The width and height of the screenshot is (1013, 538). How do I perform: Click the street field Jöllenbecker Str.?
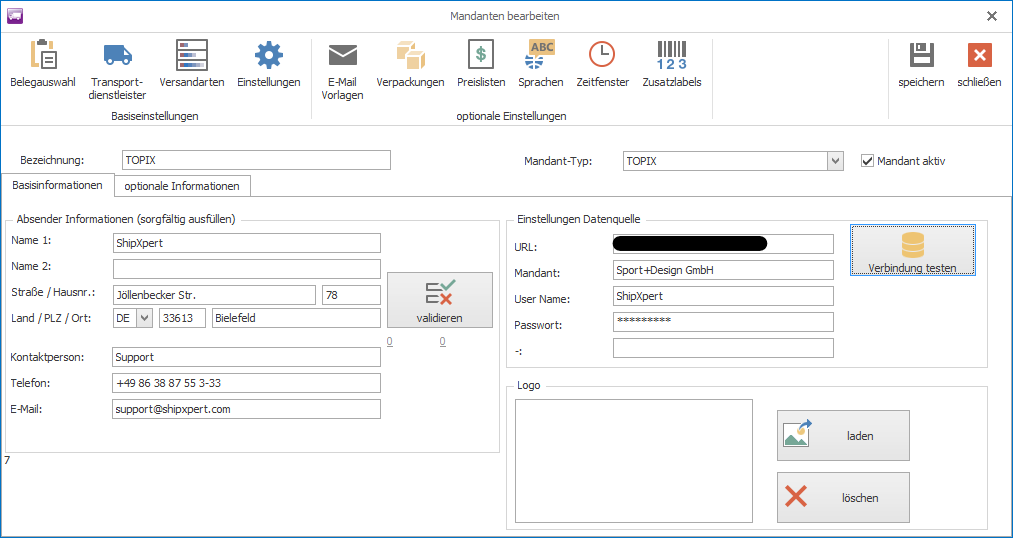click(x=214, y=295)
